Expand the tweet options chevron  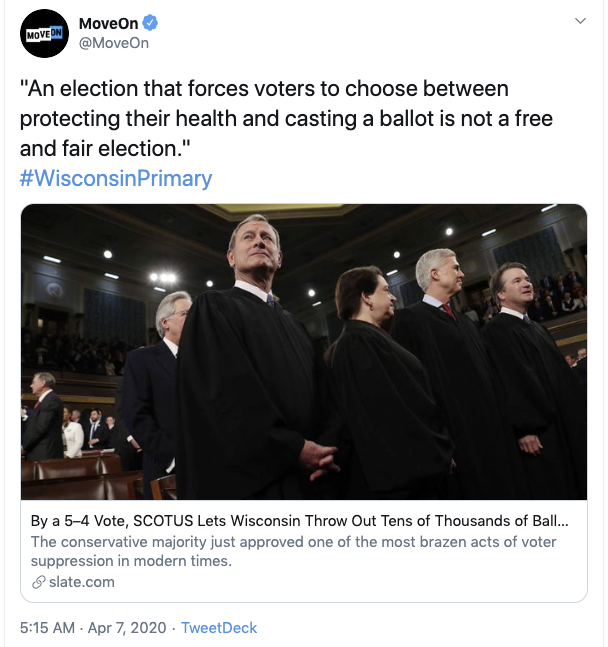tap(579, 22)
